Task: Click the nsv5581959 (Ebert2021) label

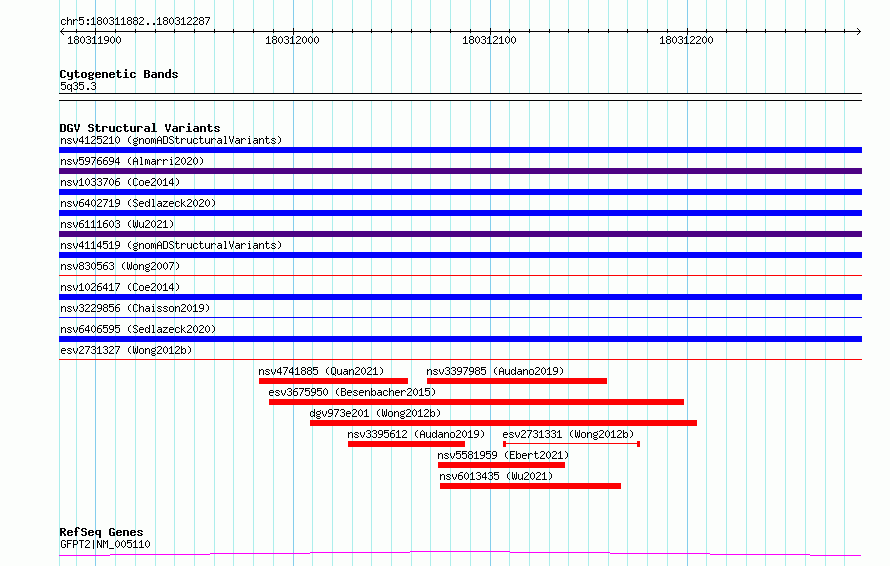Action: (503, 455)
